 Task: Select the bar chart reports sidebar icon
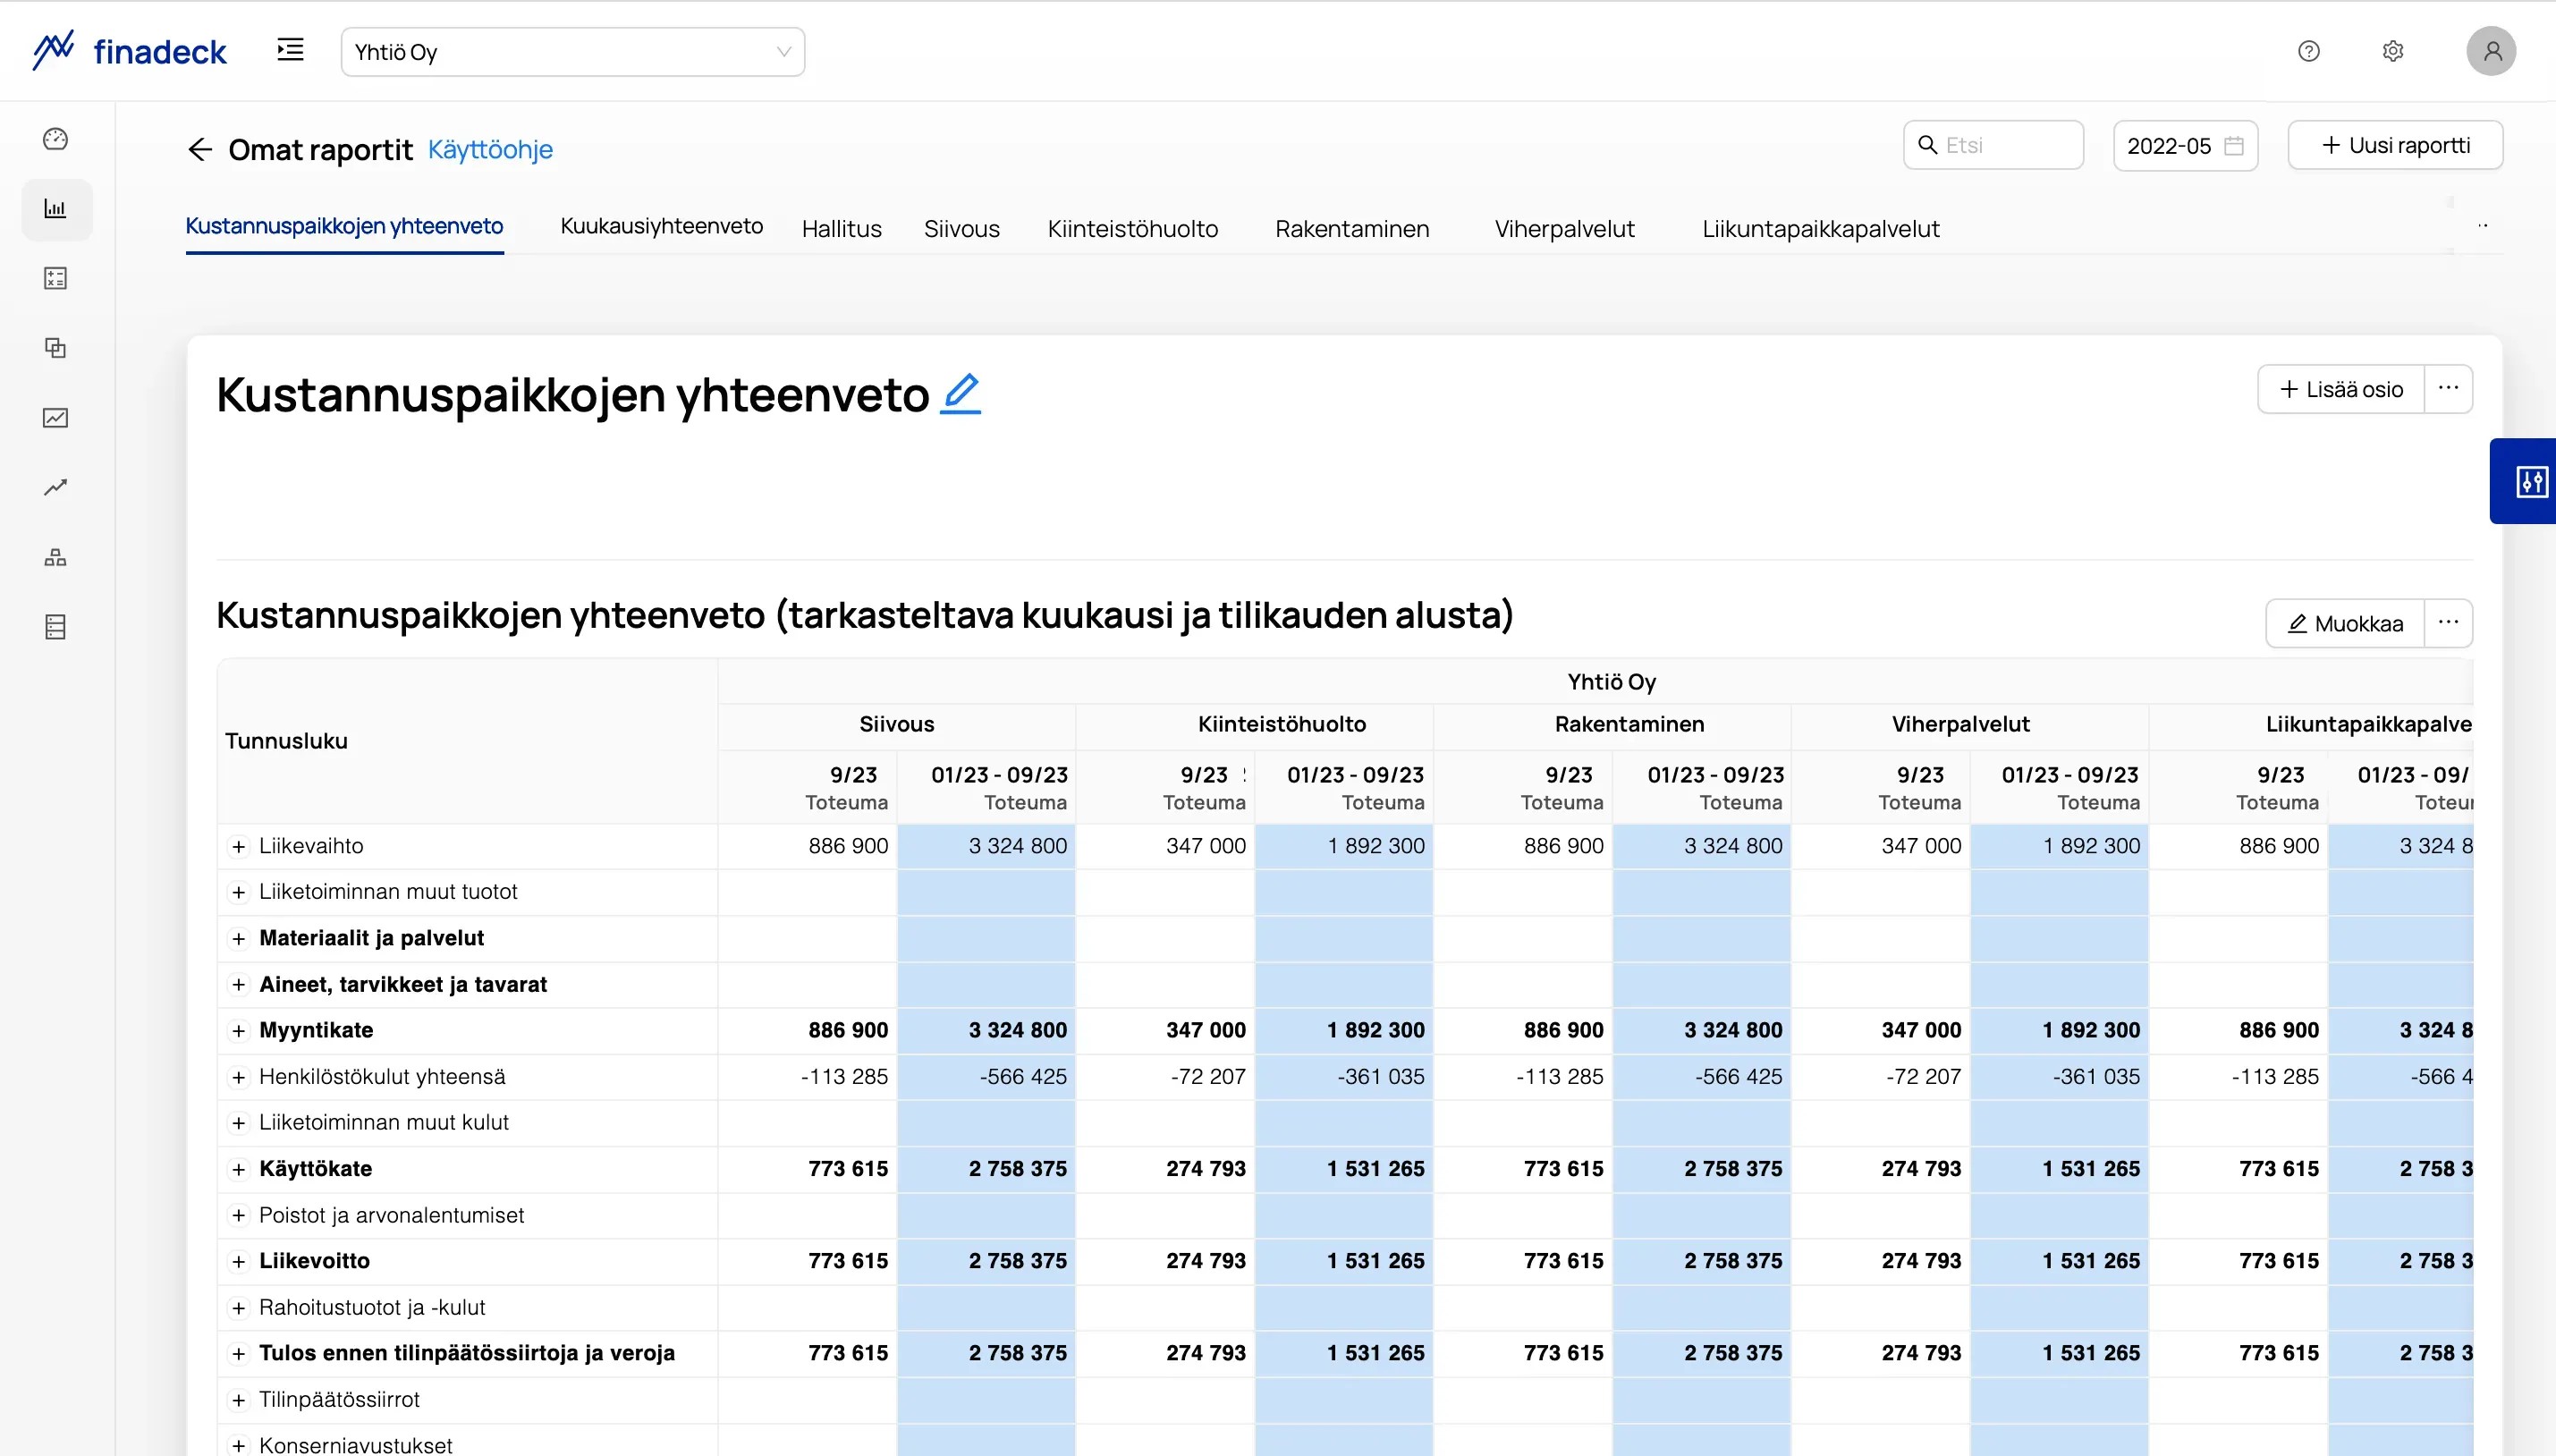pyautogui.click(x=56, y=209)
